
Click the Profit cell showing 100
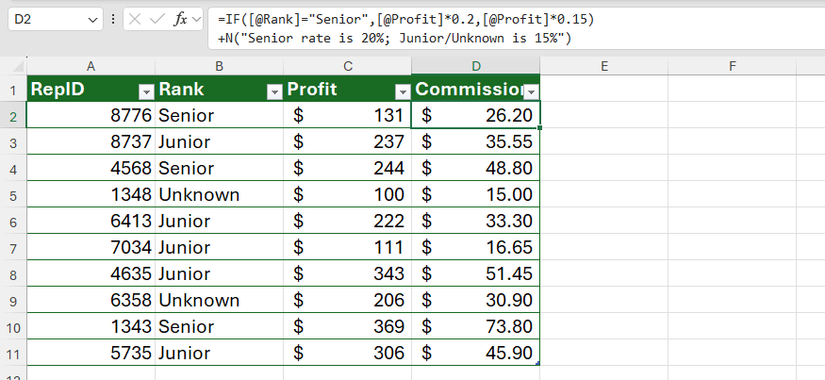[348, 194]
